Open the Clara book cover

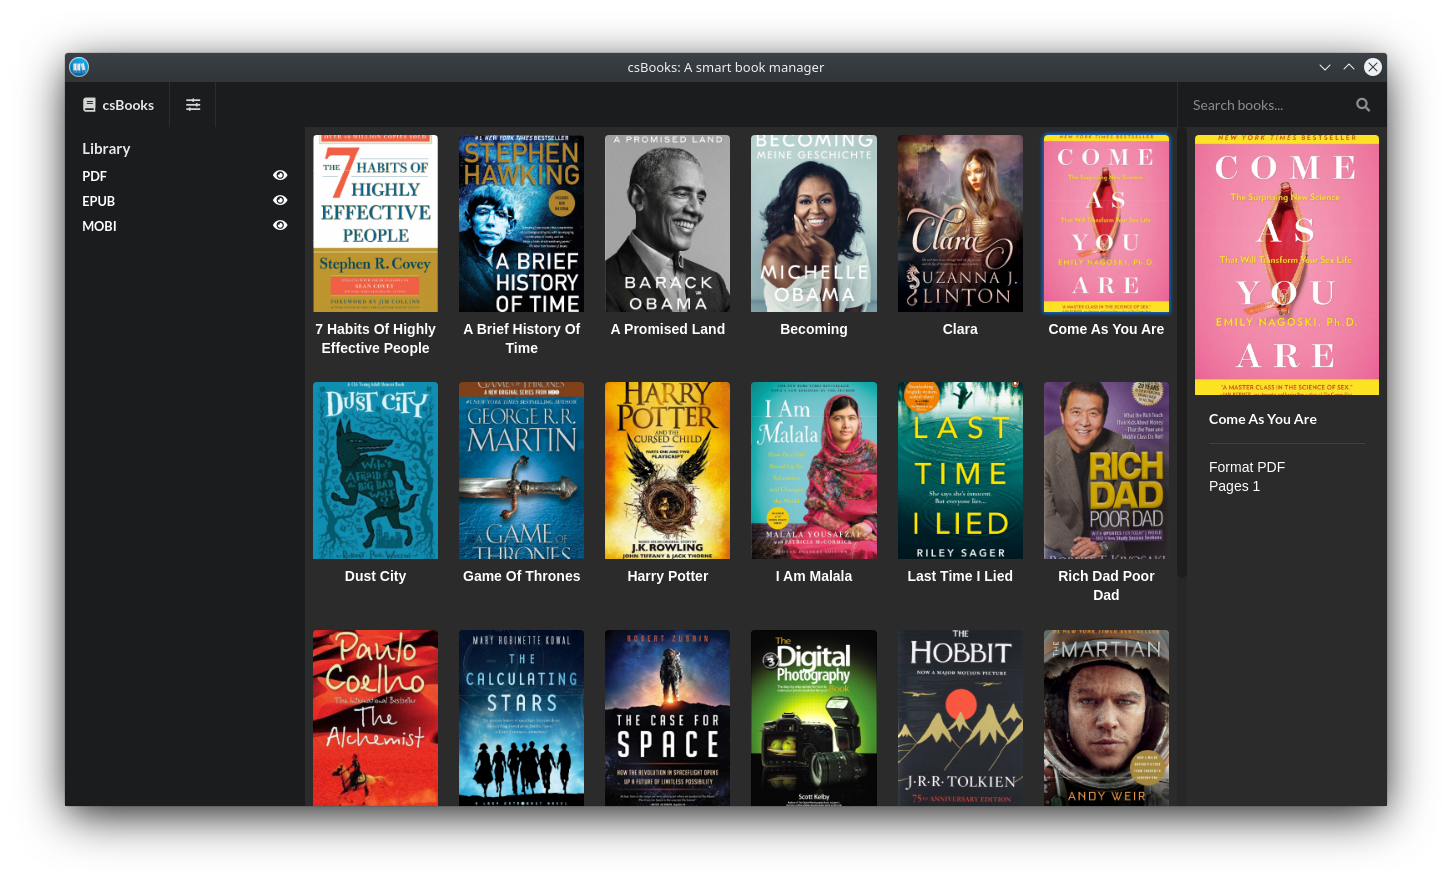(x=960, y=223)
